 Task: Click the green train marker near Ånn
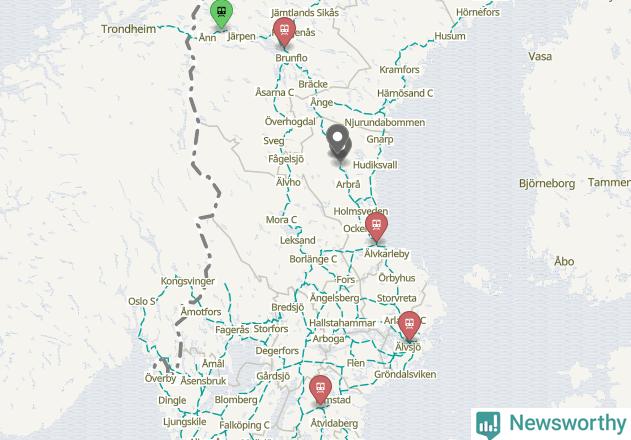tap(221, 14)
